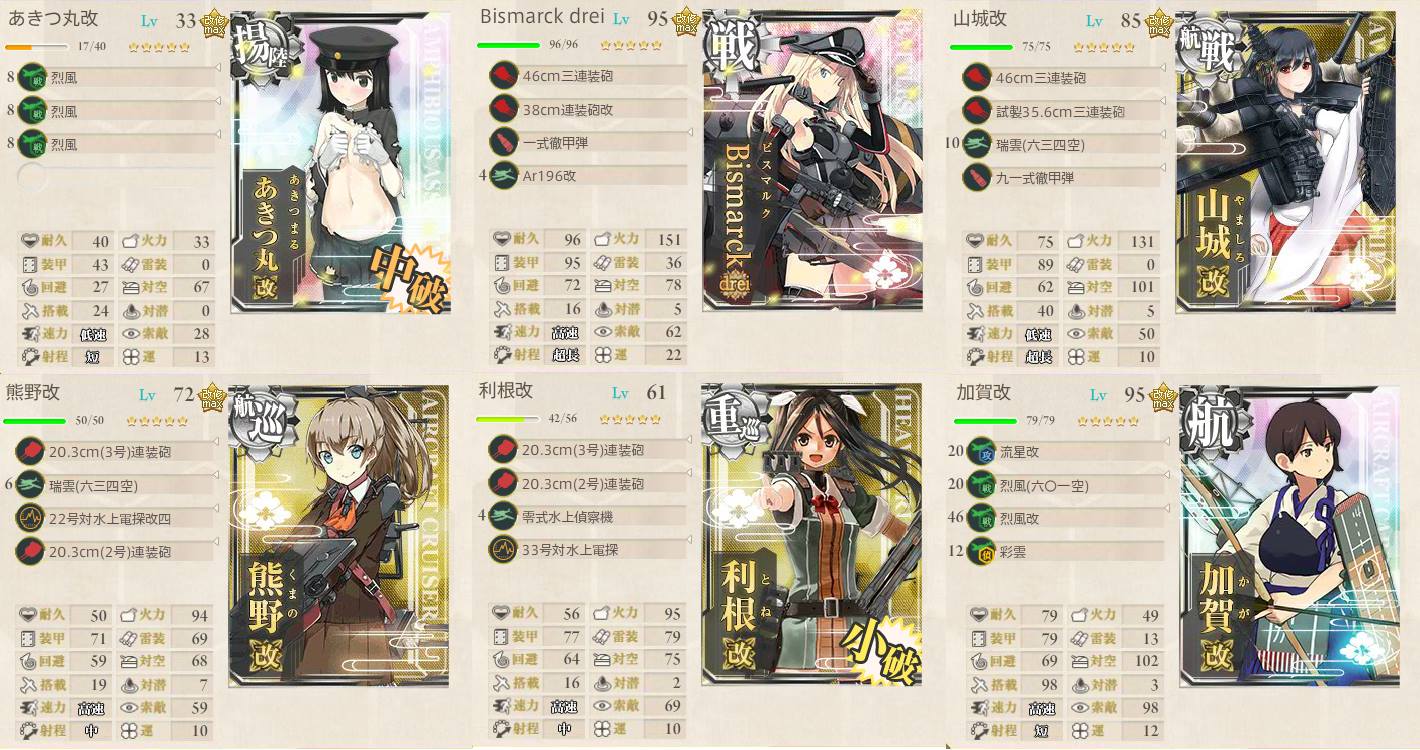This screenshot has height=750, width=1420.
Task: Click the 一式徹甲弾 shell icon
Action: [x=503, y=143]
